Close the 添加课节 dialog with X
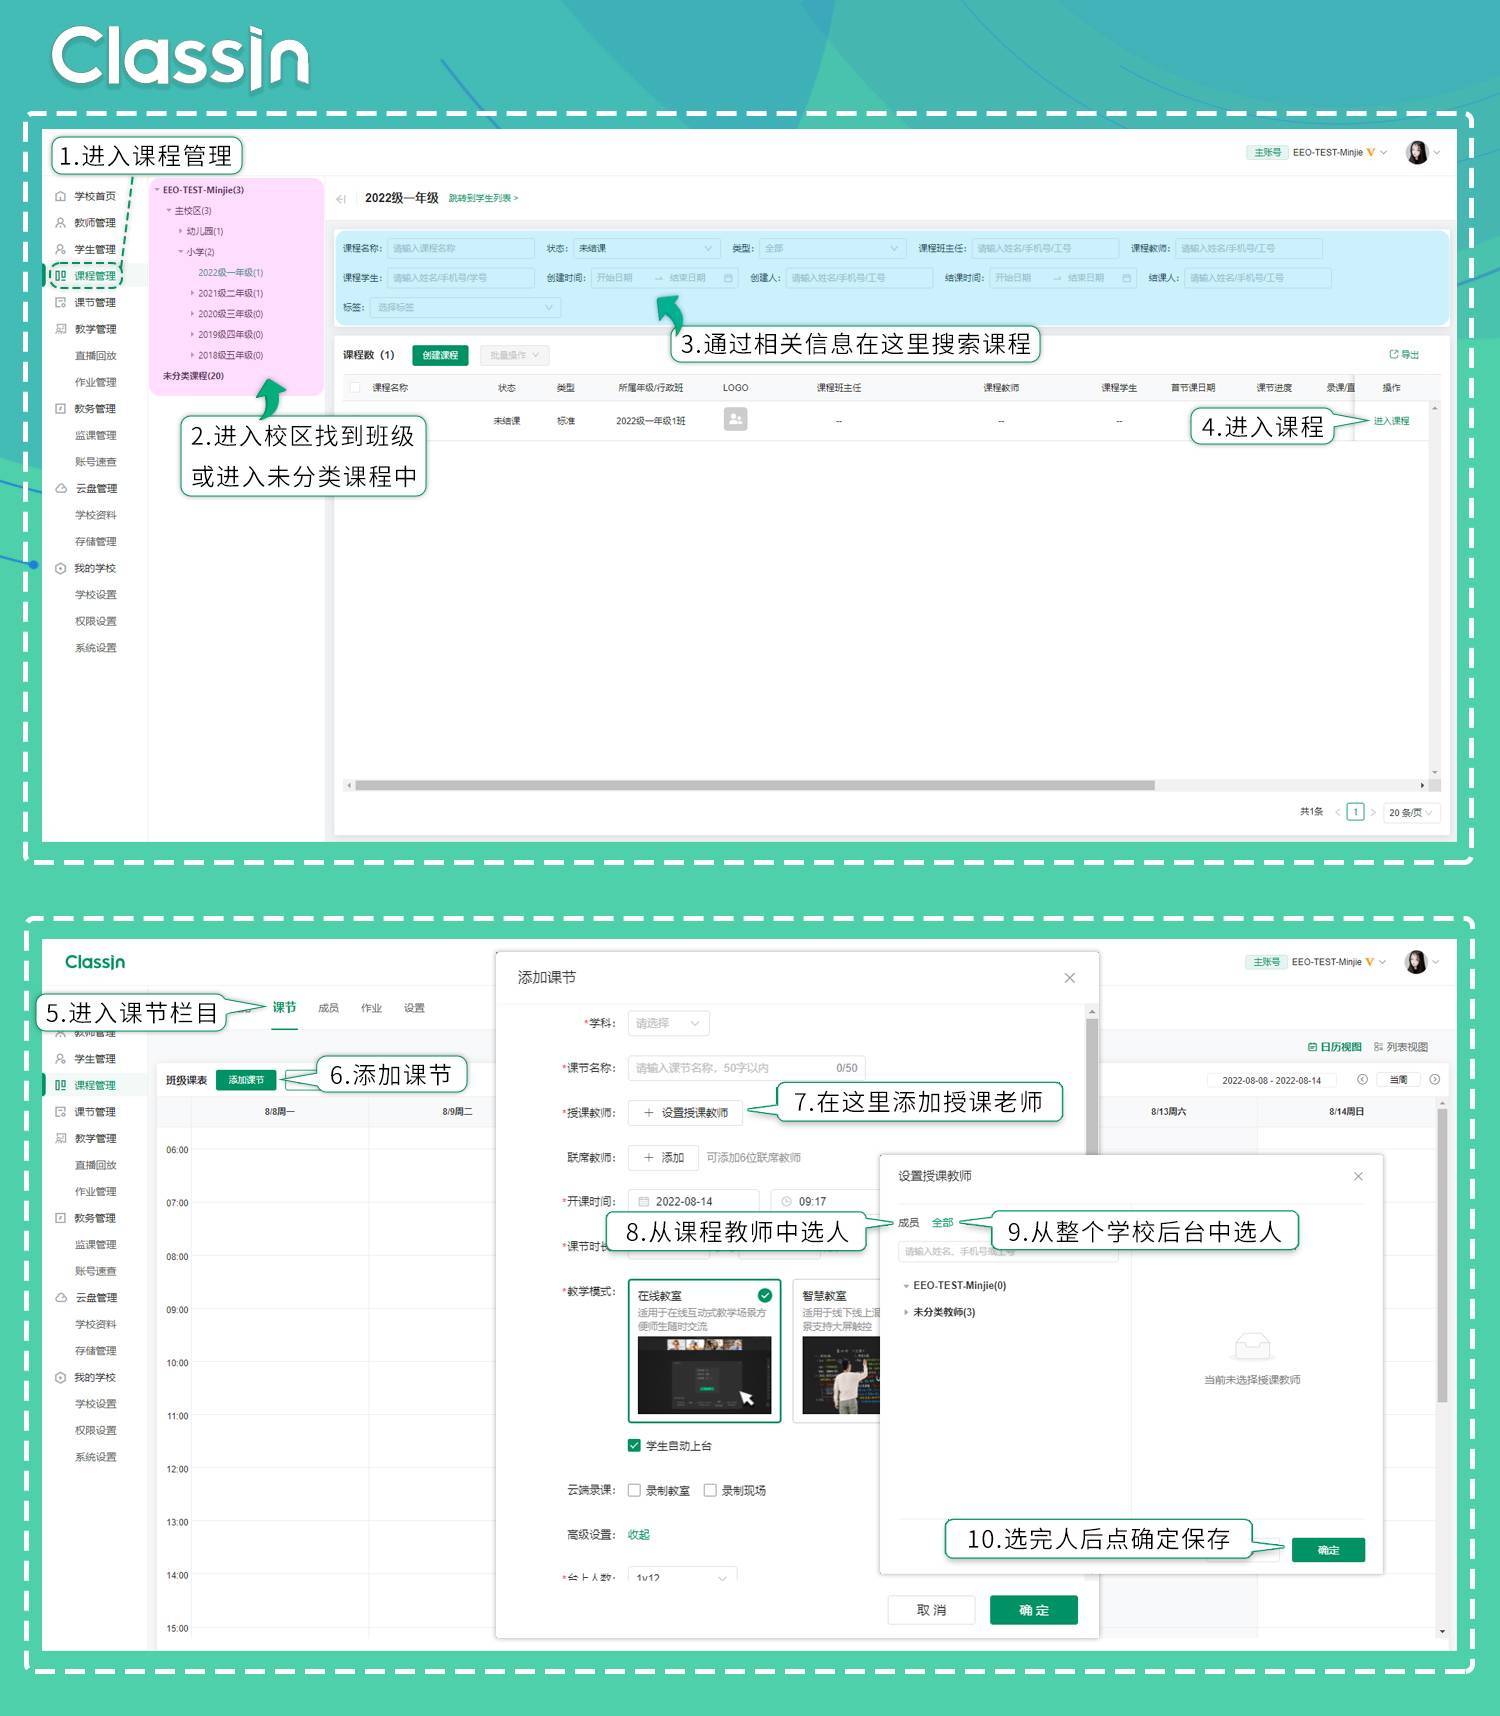The width and height of the screenshot is (1500, 1716). pos(1070,978)
